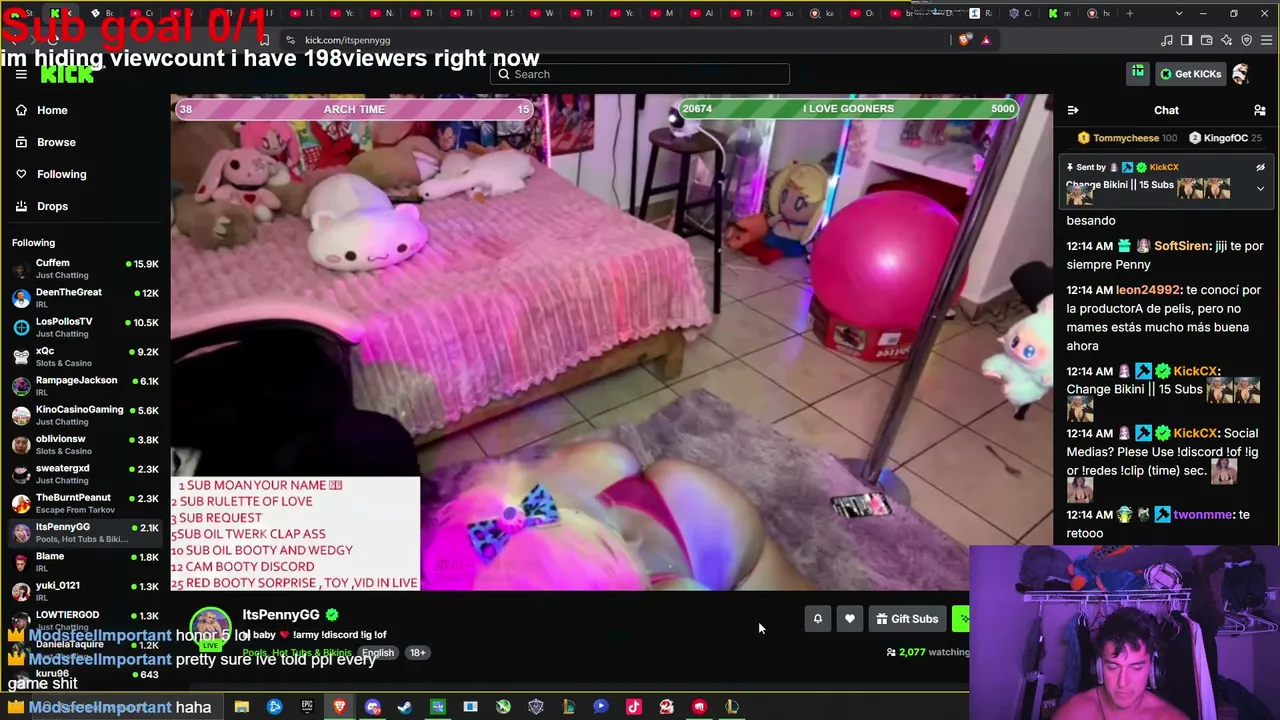
Task: Open the browser main menu
Action: (1267, 40)
